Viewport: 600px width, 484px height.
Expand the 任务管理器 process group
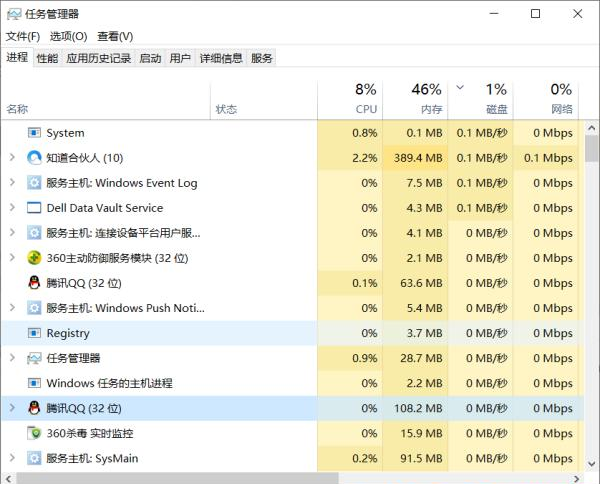[11, 358]
